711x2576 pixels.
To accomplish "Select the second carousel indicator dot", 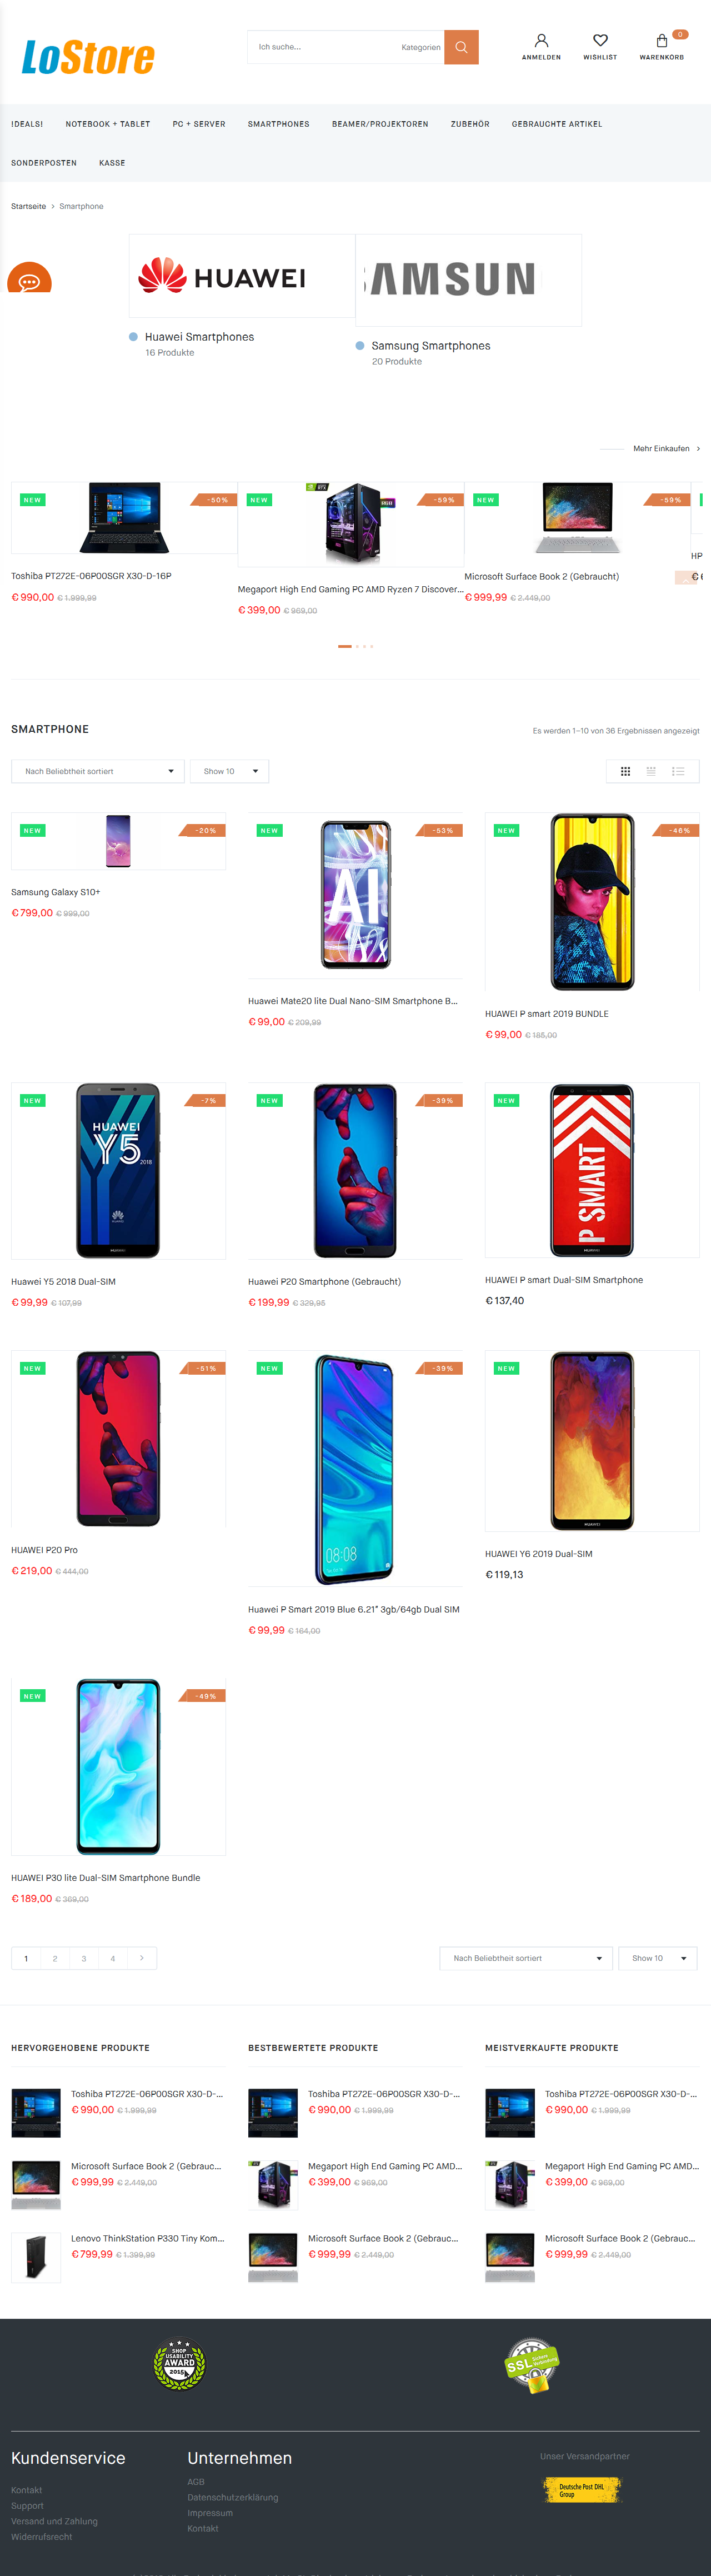I will [x=357, y=646].
